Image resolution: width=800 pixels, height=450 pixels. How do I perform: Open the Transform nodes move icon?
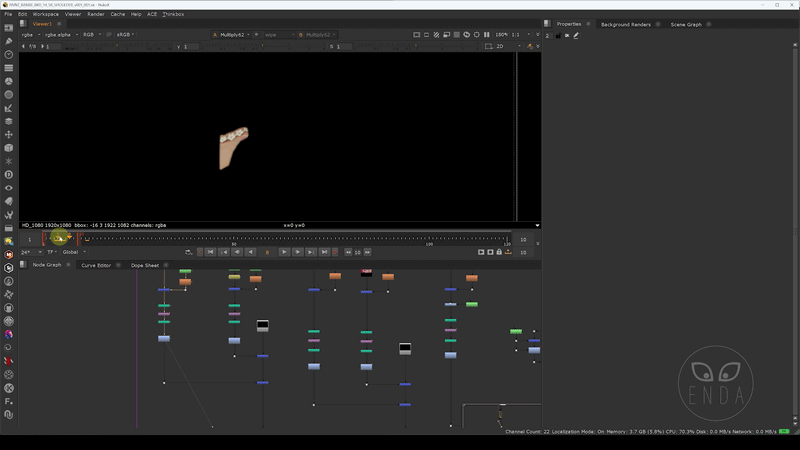9,135
